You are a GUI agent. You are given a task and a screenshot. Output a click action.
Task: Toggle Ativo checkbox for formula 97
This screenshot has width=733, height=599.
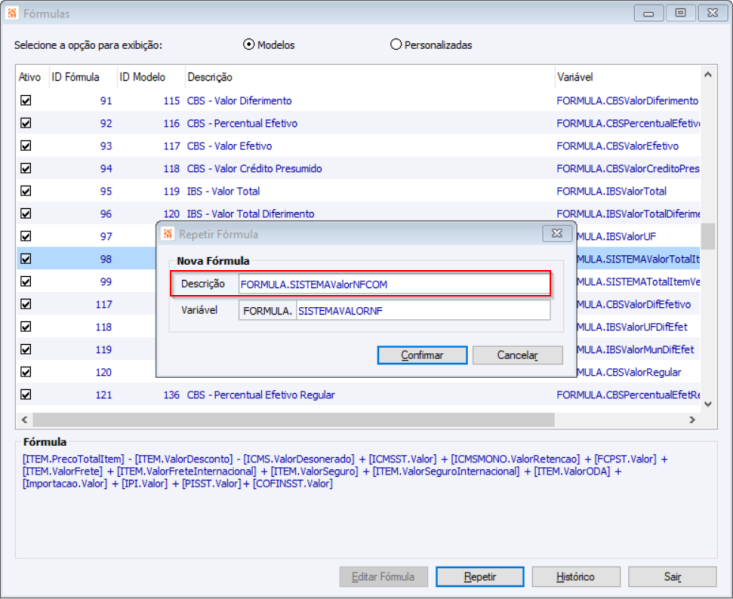[26, 236]
